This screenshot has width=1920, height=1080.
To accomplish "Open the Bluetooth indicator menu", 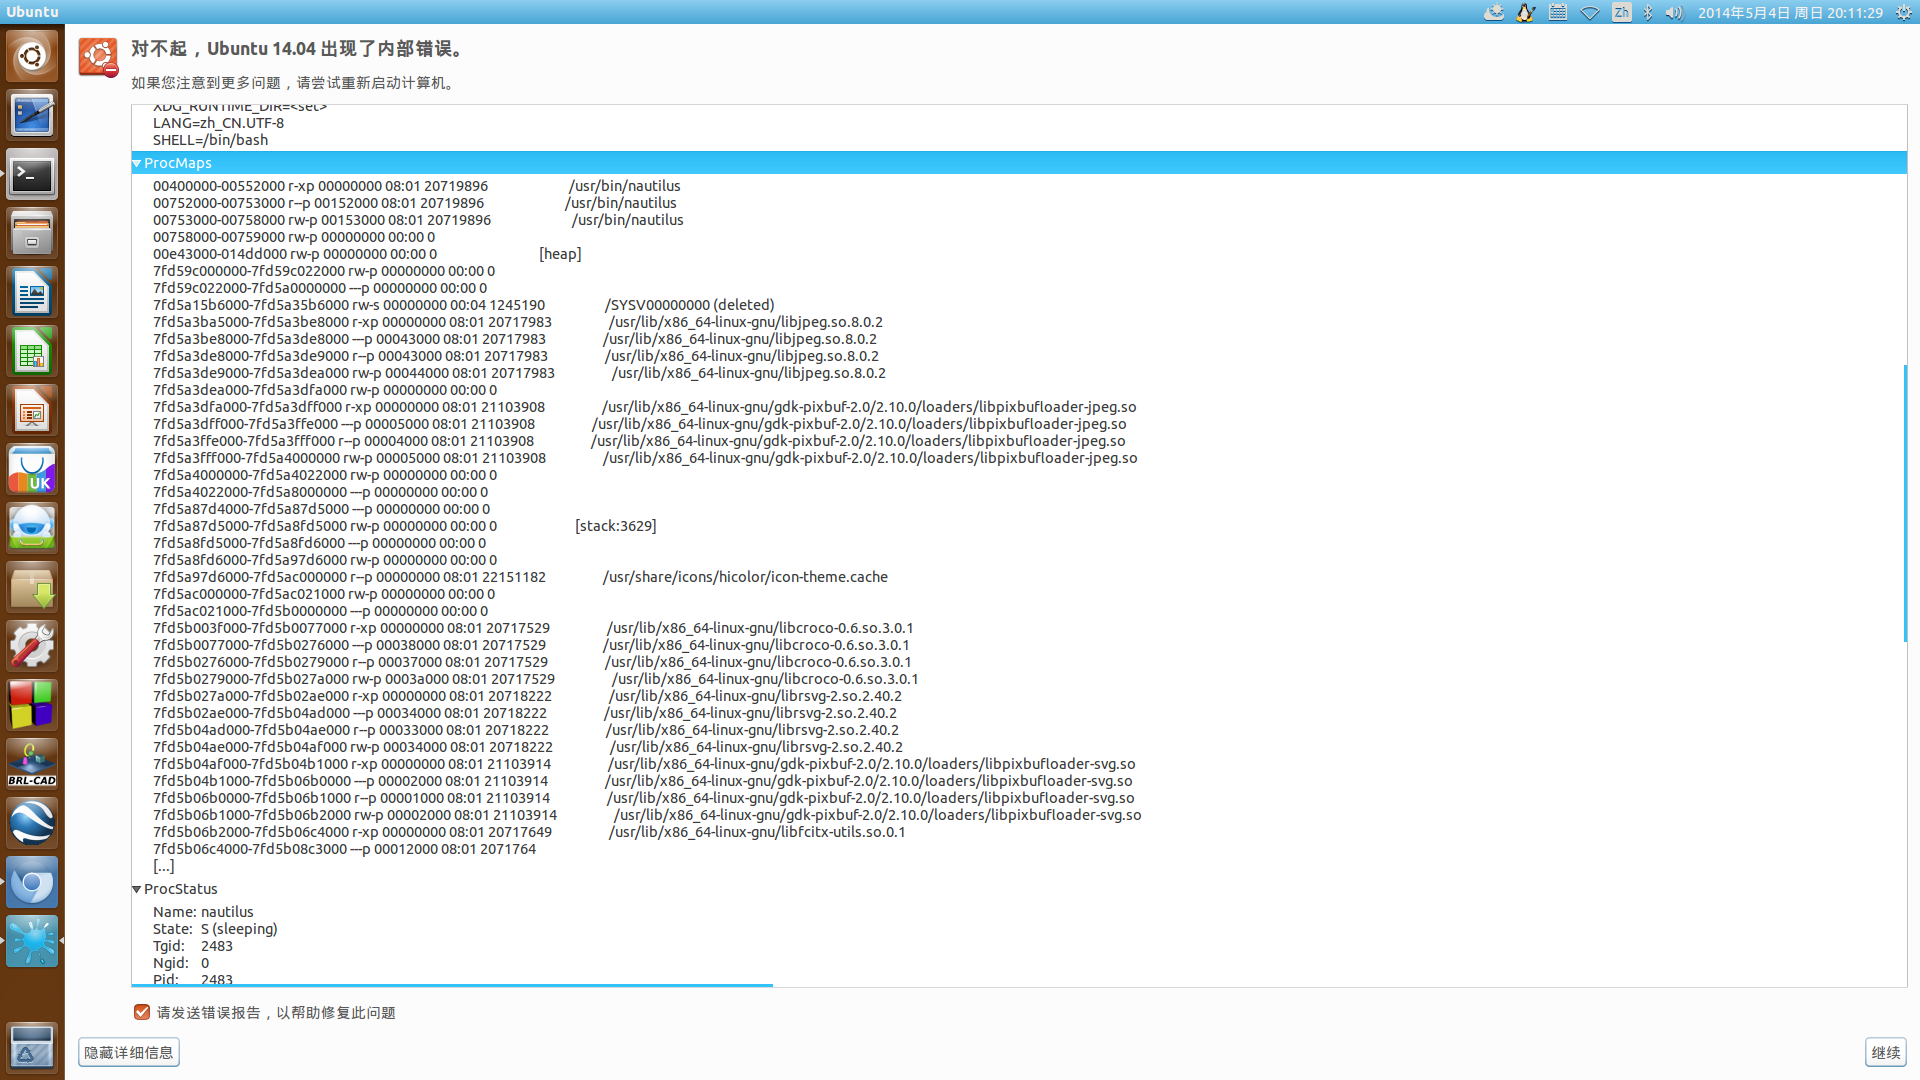I will (1648, 12).
